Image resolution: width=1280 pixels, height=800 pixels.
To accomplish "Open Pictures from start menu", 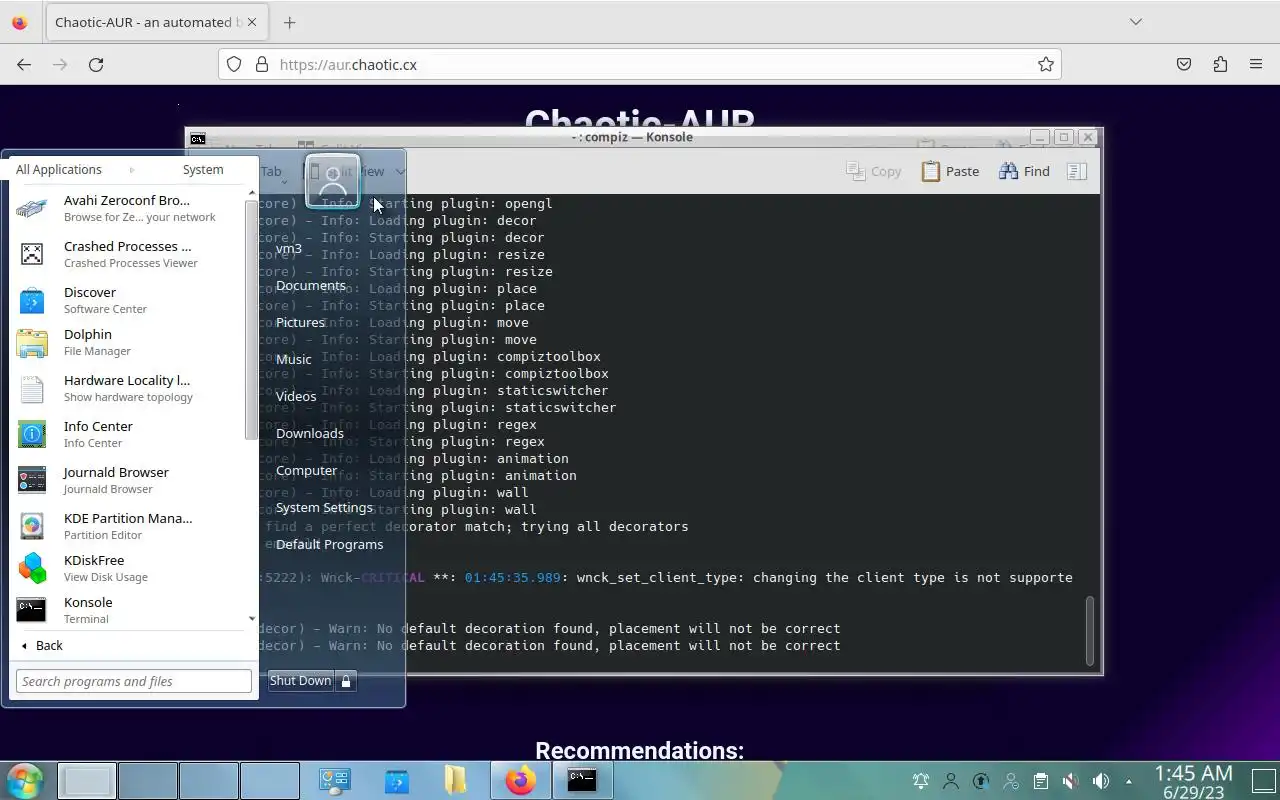I will 300,322.
